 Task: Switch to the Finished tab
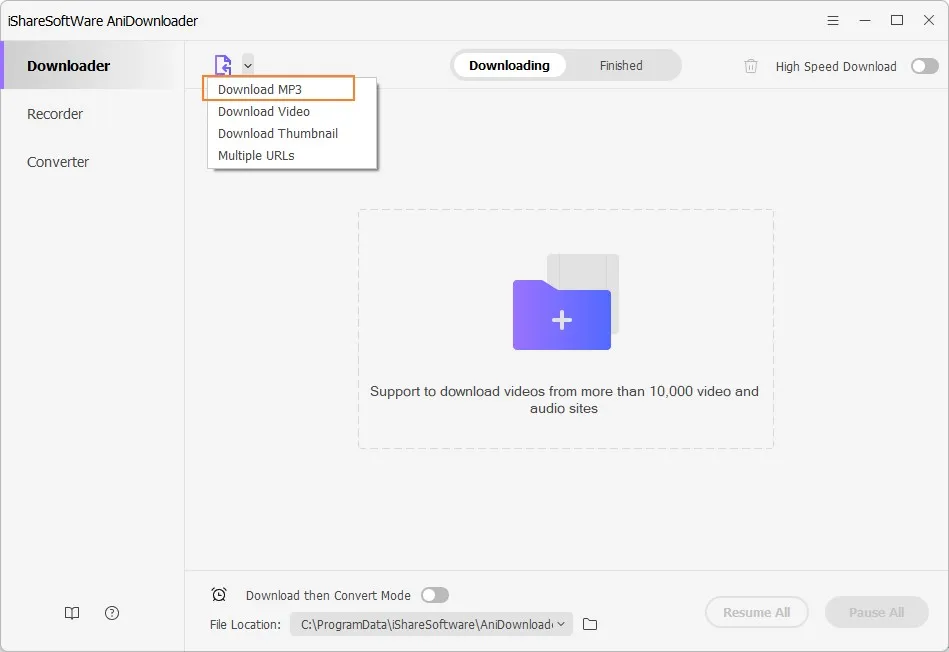point(621,65)
